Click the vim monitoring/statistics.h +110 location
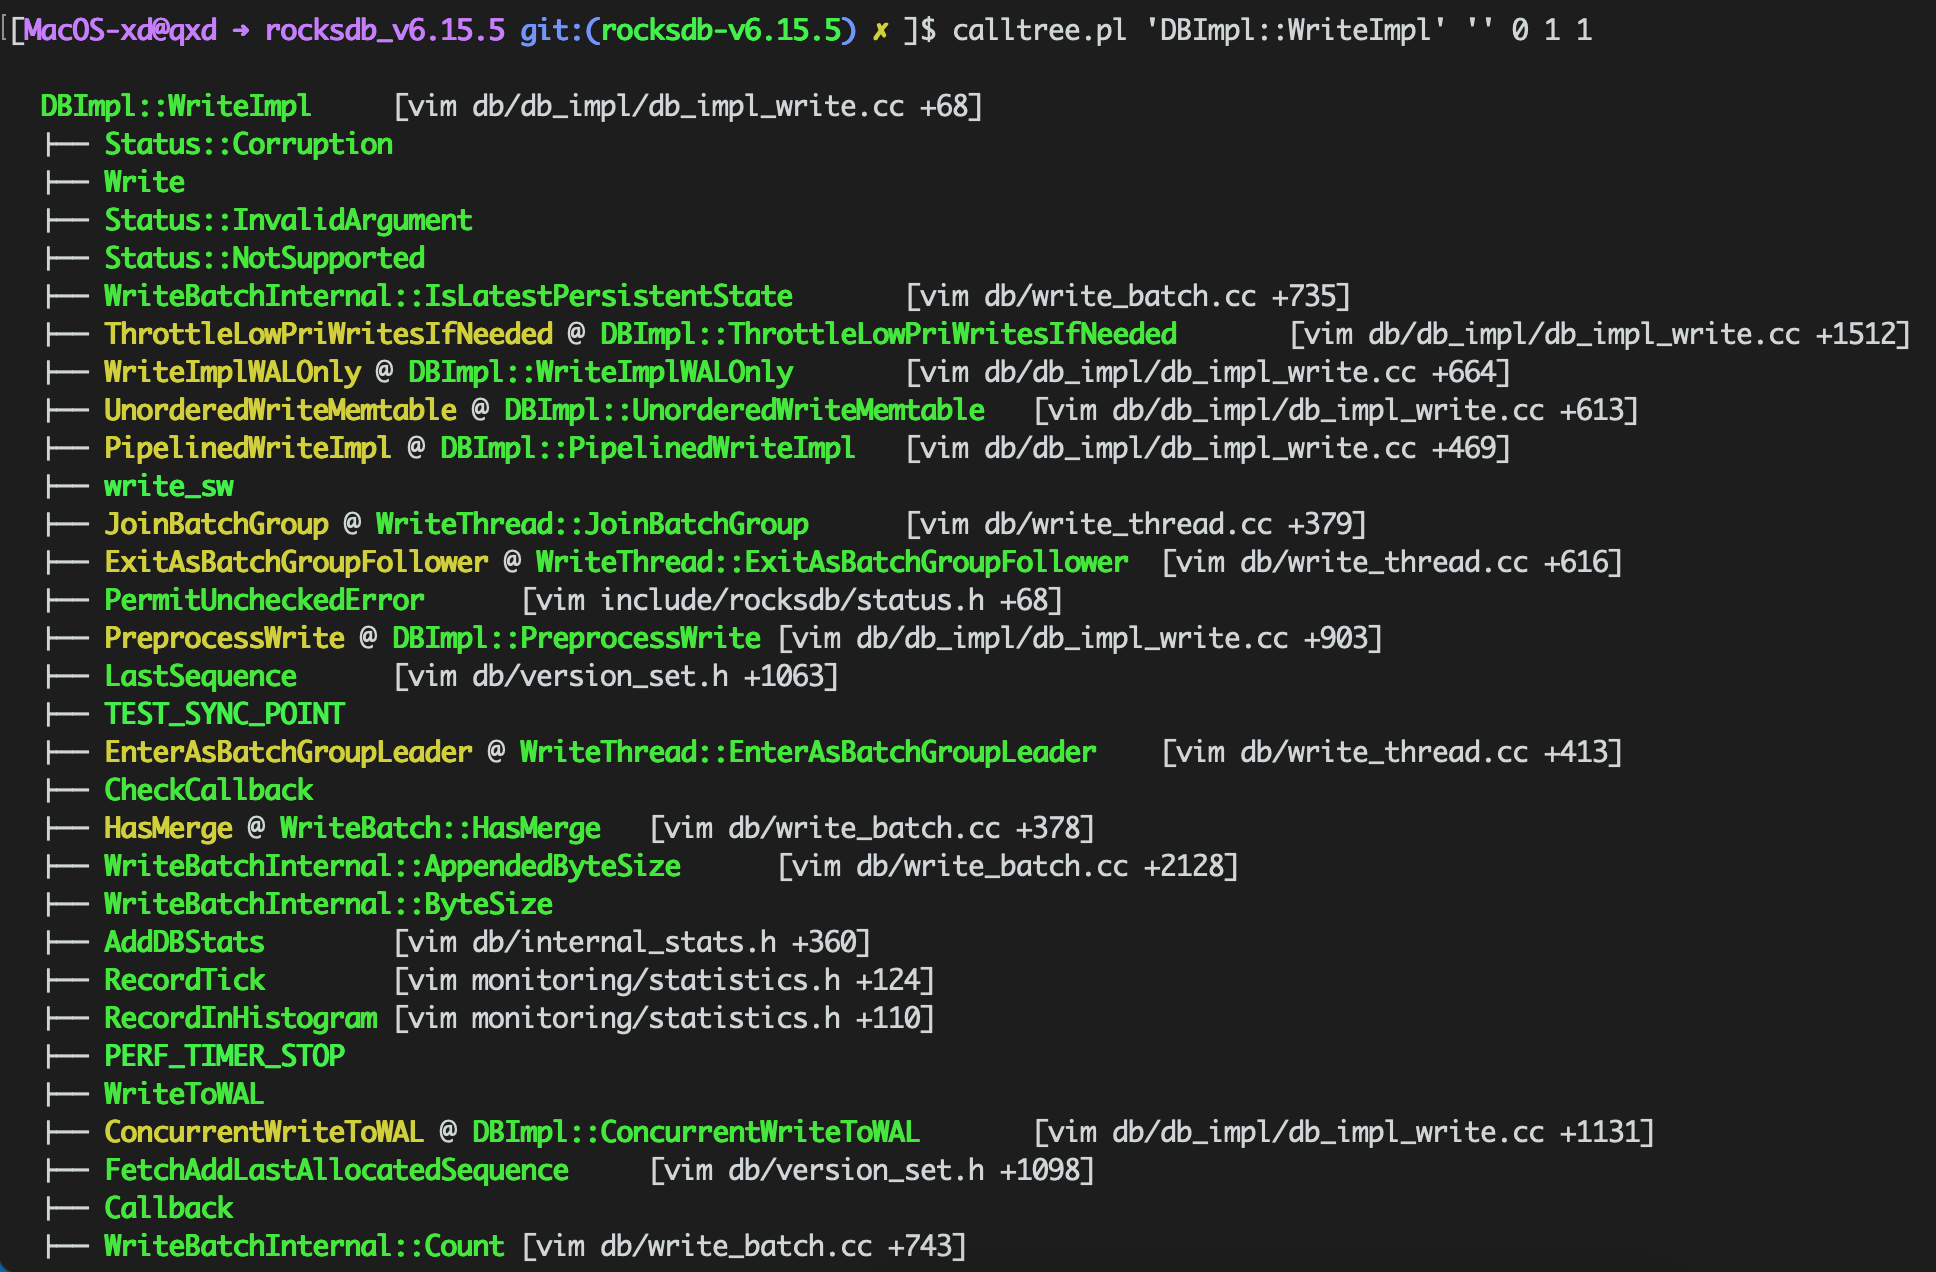Viewport: 1936px width, 1272px height. tap(664, 1018)
